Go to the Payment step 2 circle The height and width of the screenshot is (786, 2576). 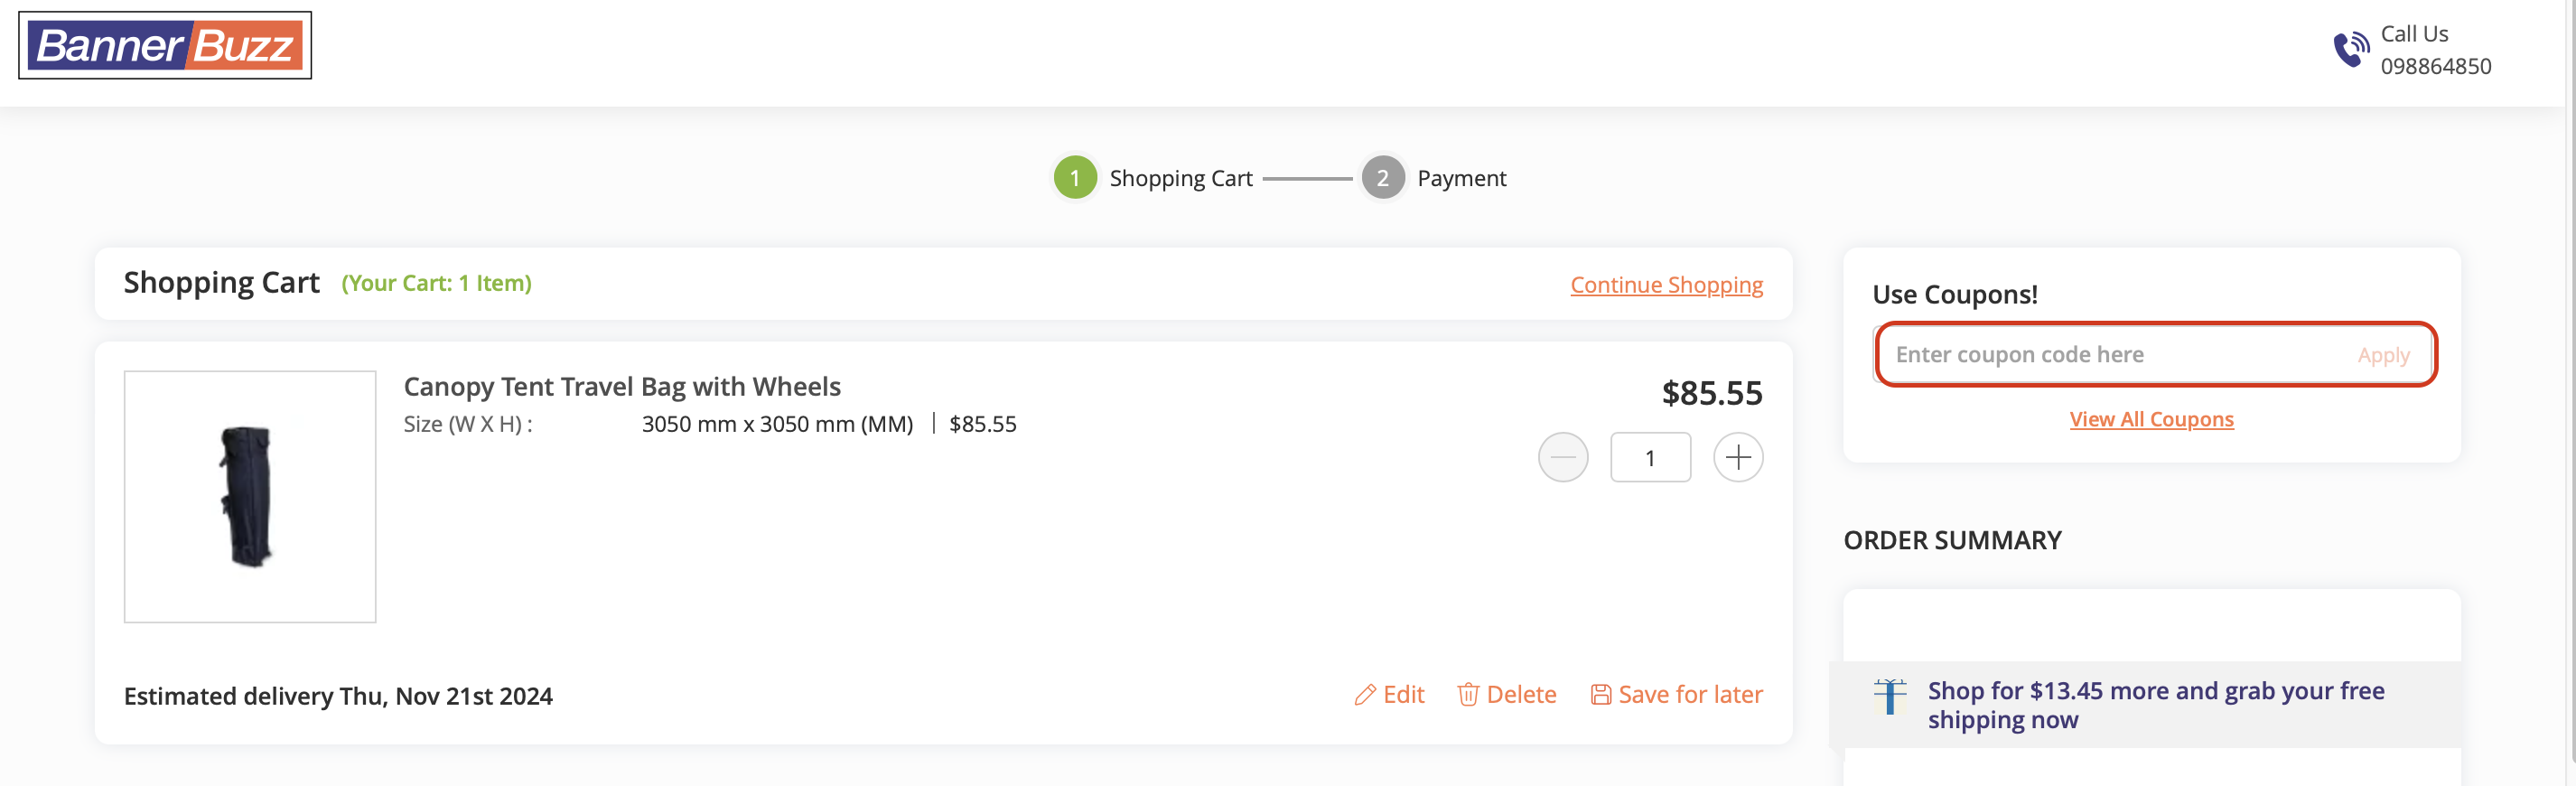(x=1383, y=178)
